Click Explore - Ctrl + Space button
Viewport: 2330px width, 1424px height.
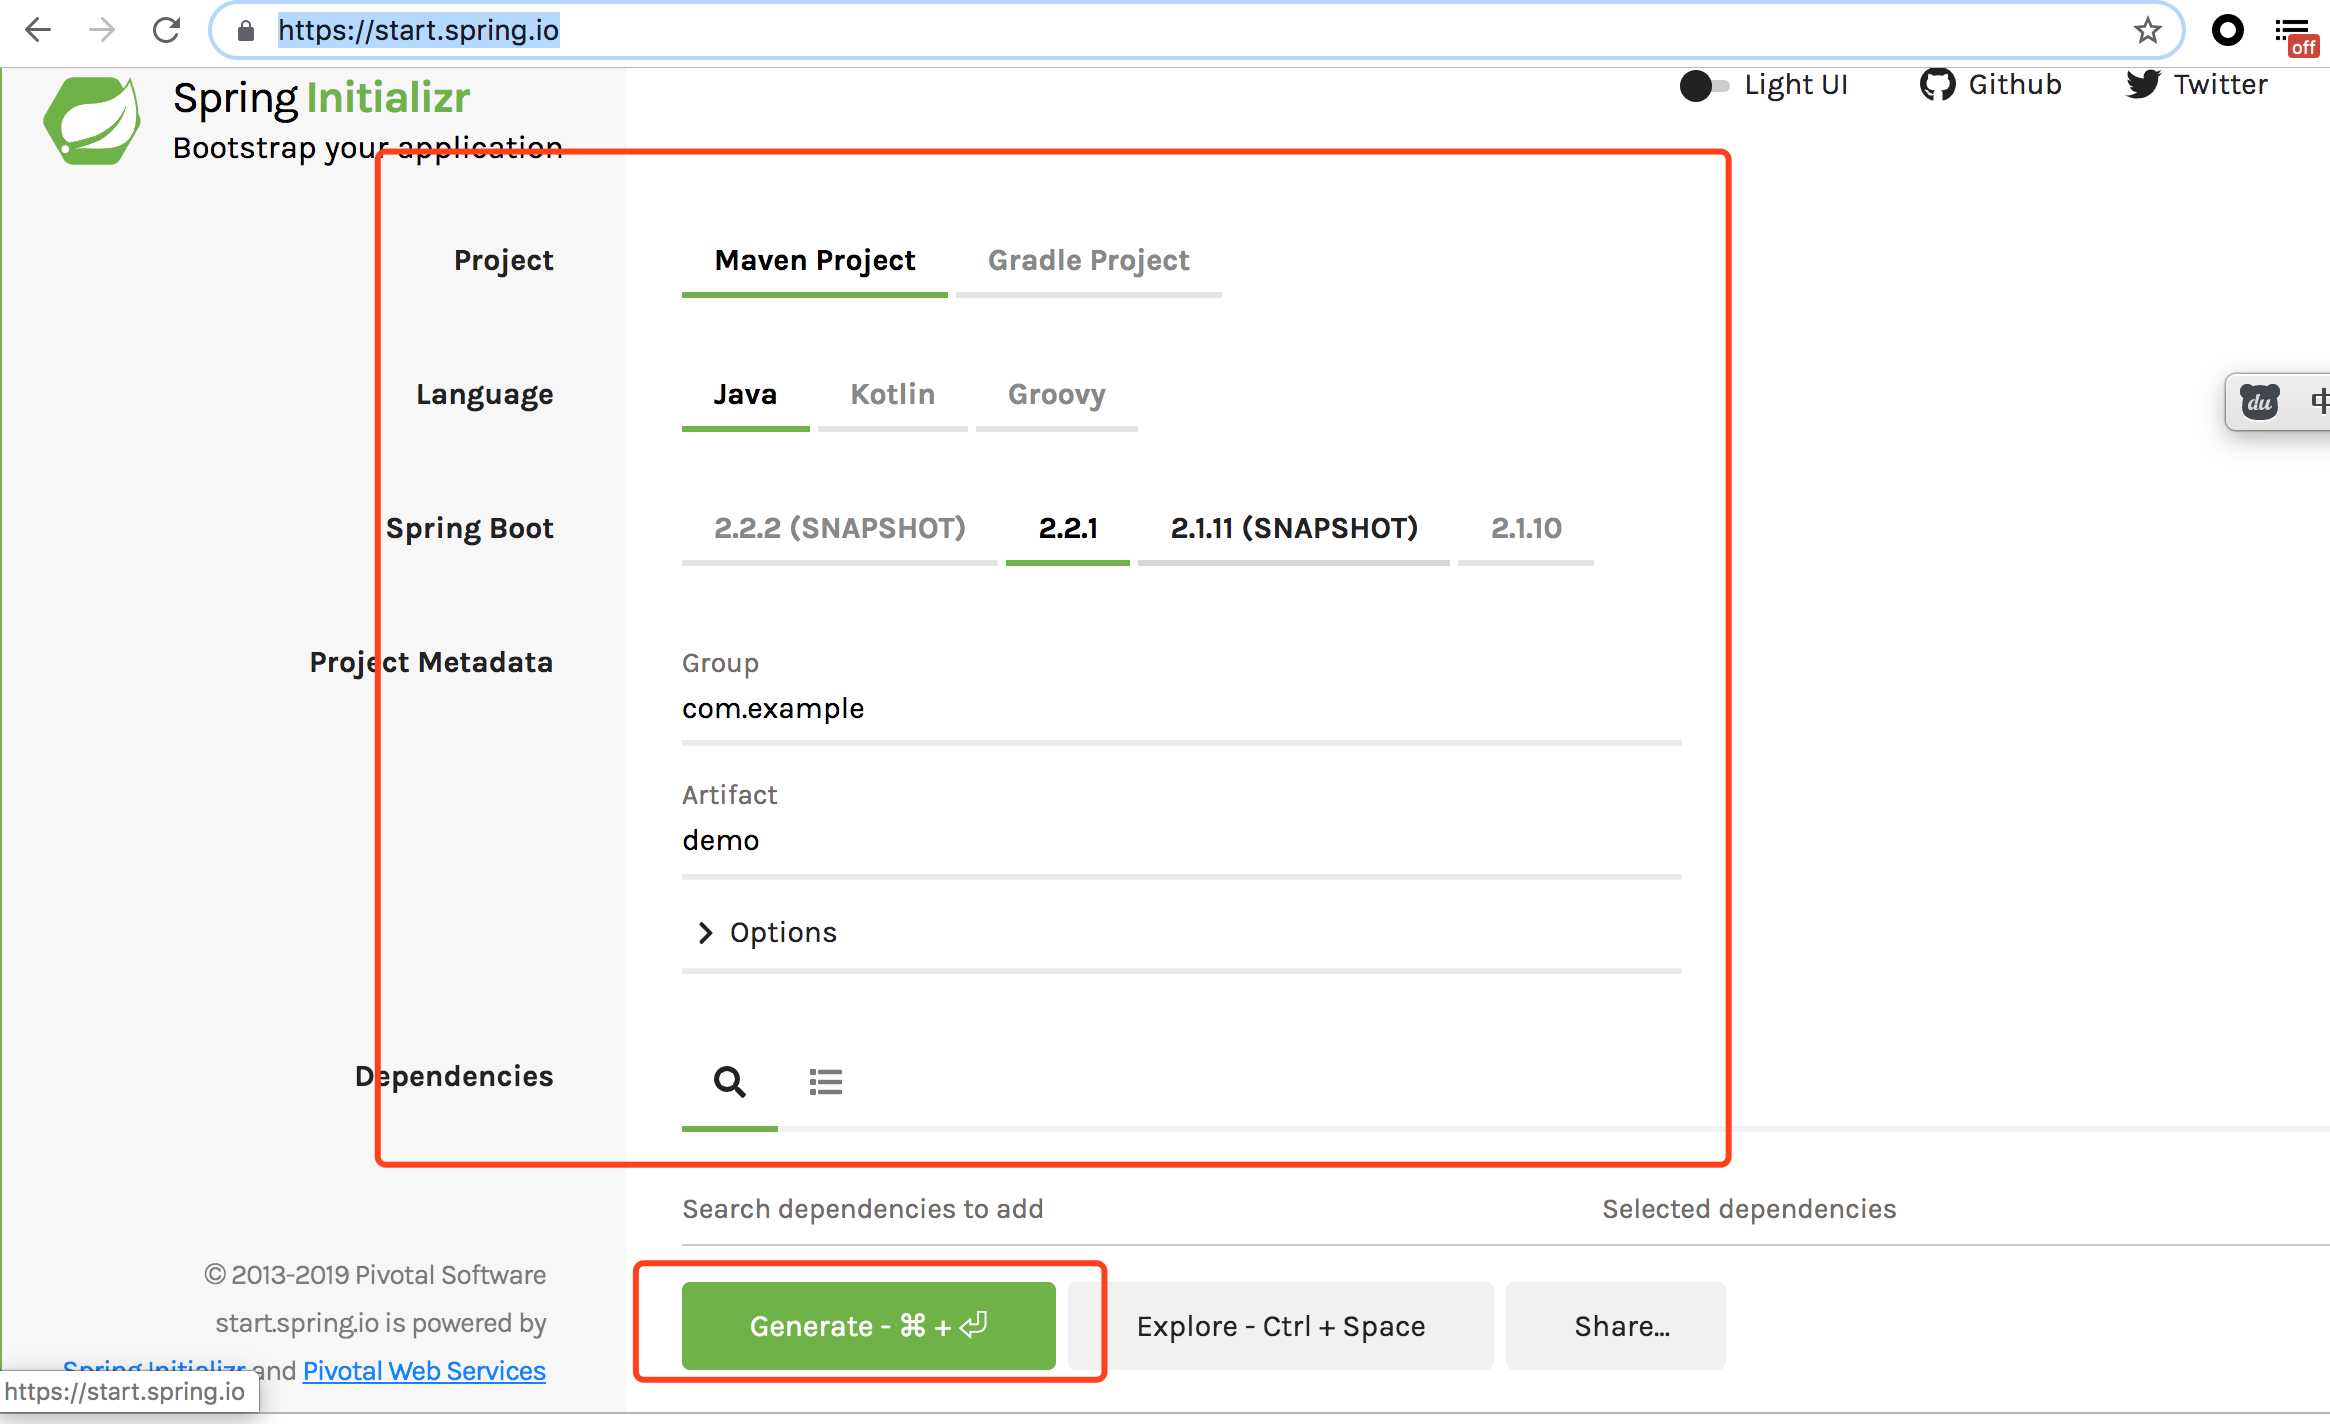[1280, 1326]
